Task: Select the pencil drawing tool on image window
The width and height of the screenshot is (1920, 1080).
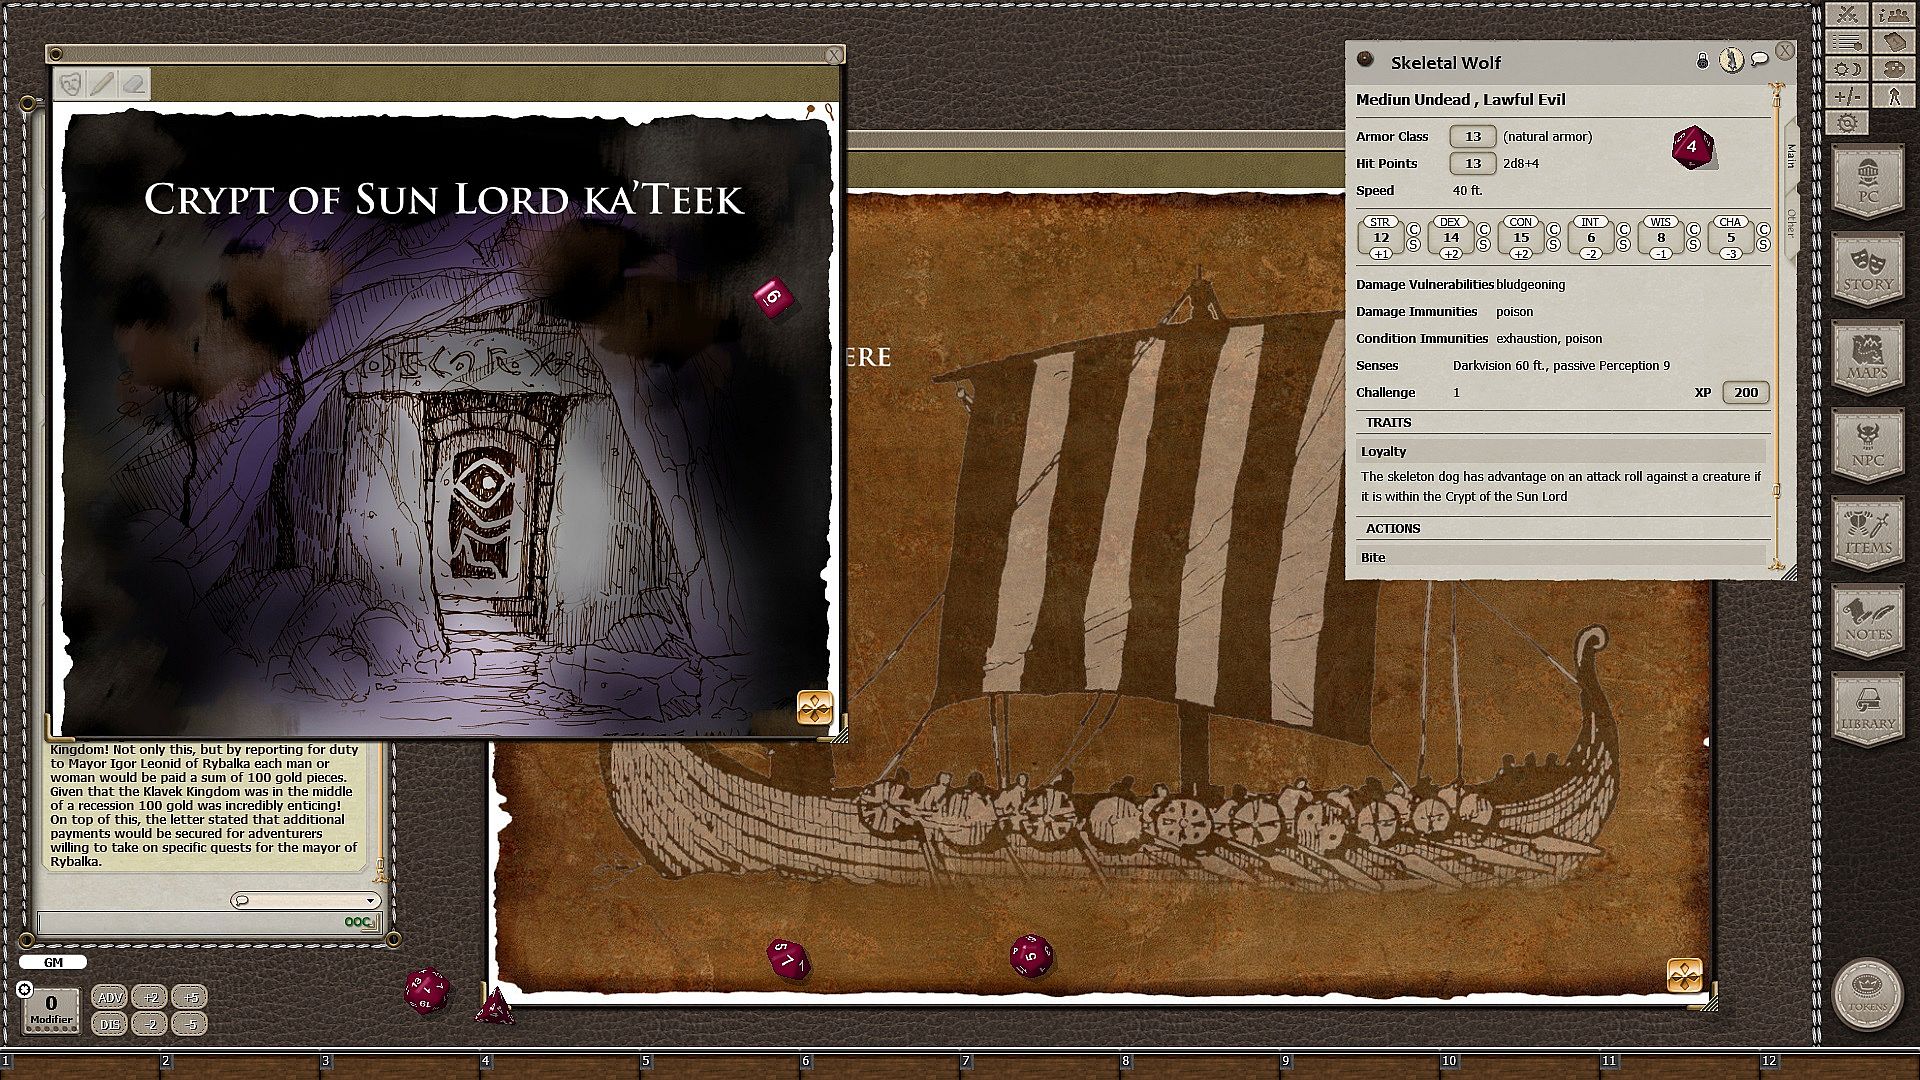Action: pos(101,84)
